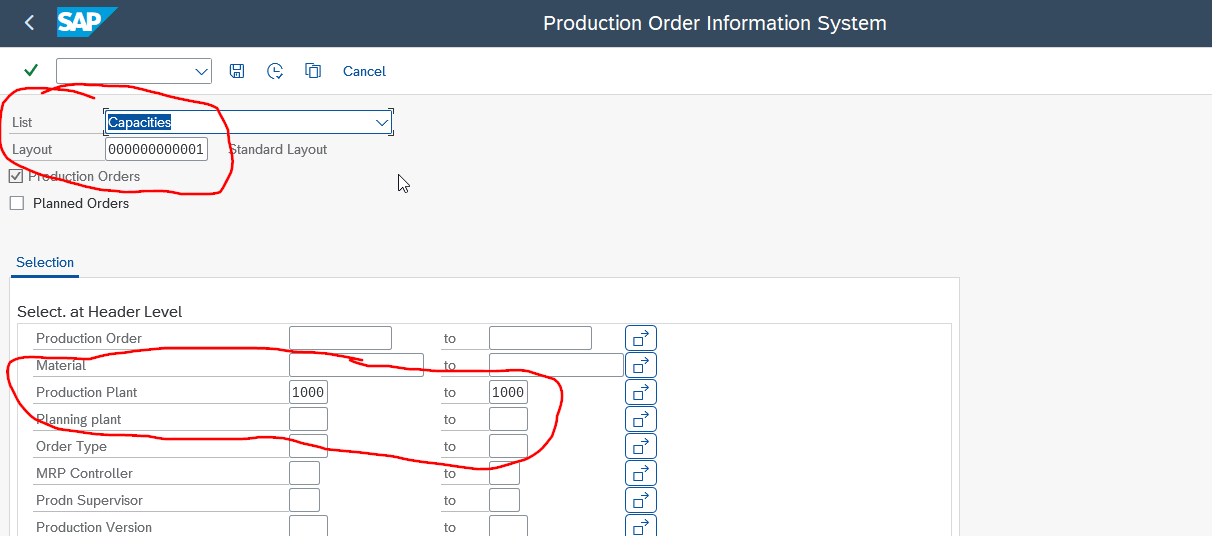
Task: Open multiple selection for Production Version
Action: pyautogui.click(x=641, y=526)
